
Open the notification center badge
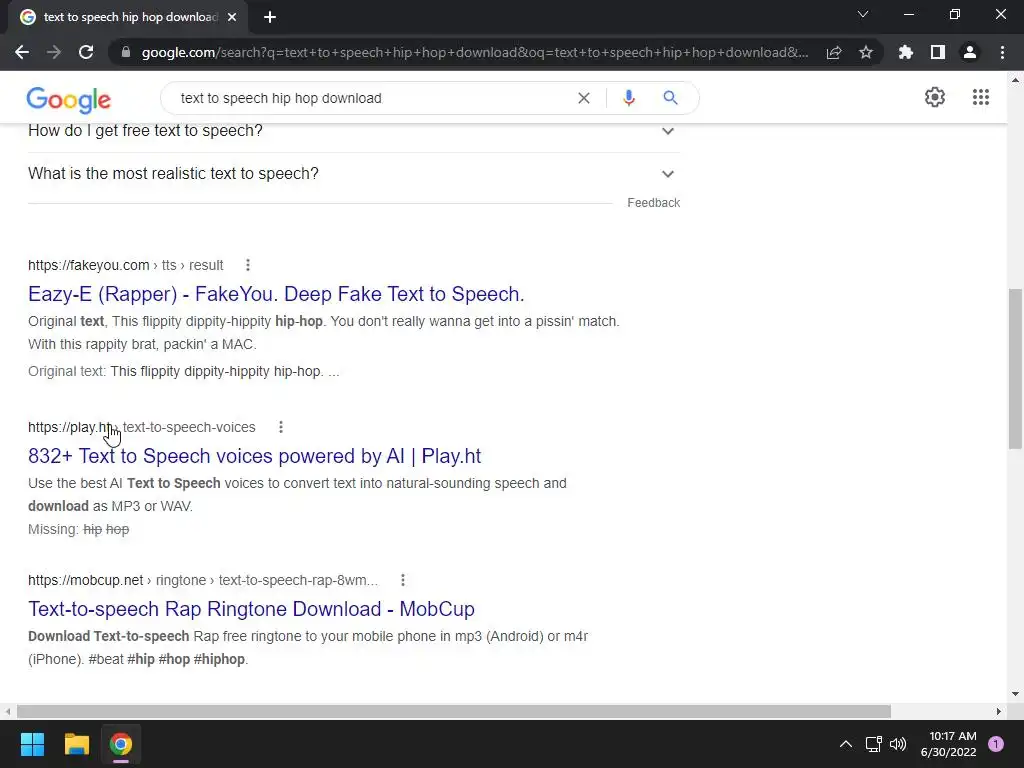point(996,744)
